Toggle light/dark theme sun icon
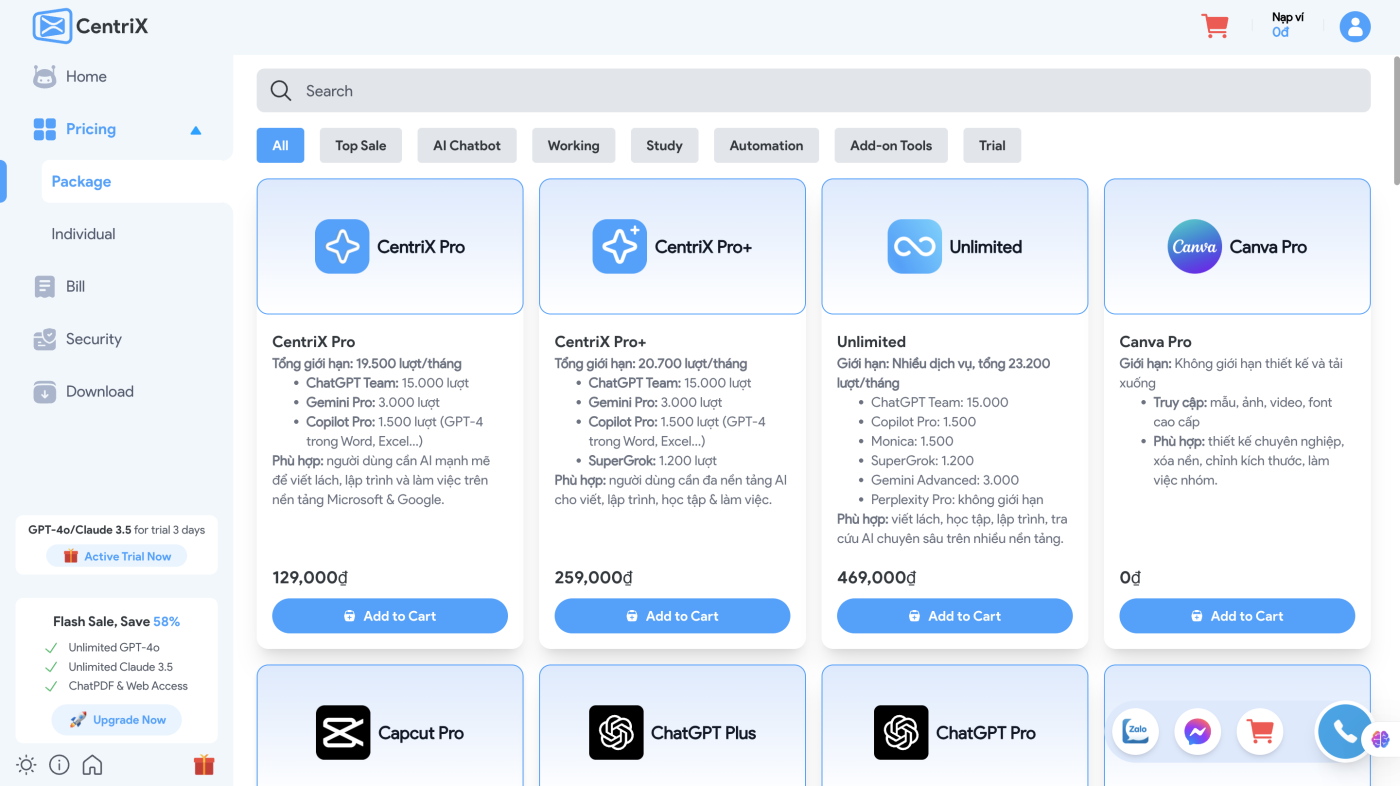 pos(26,765)
